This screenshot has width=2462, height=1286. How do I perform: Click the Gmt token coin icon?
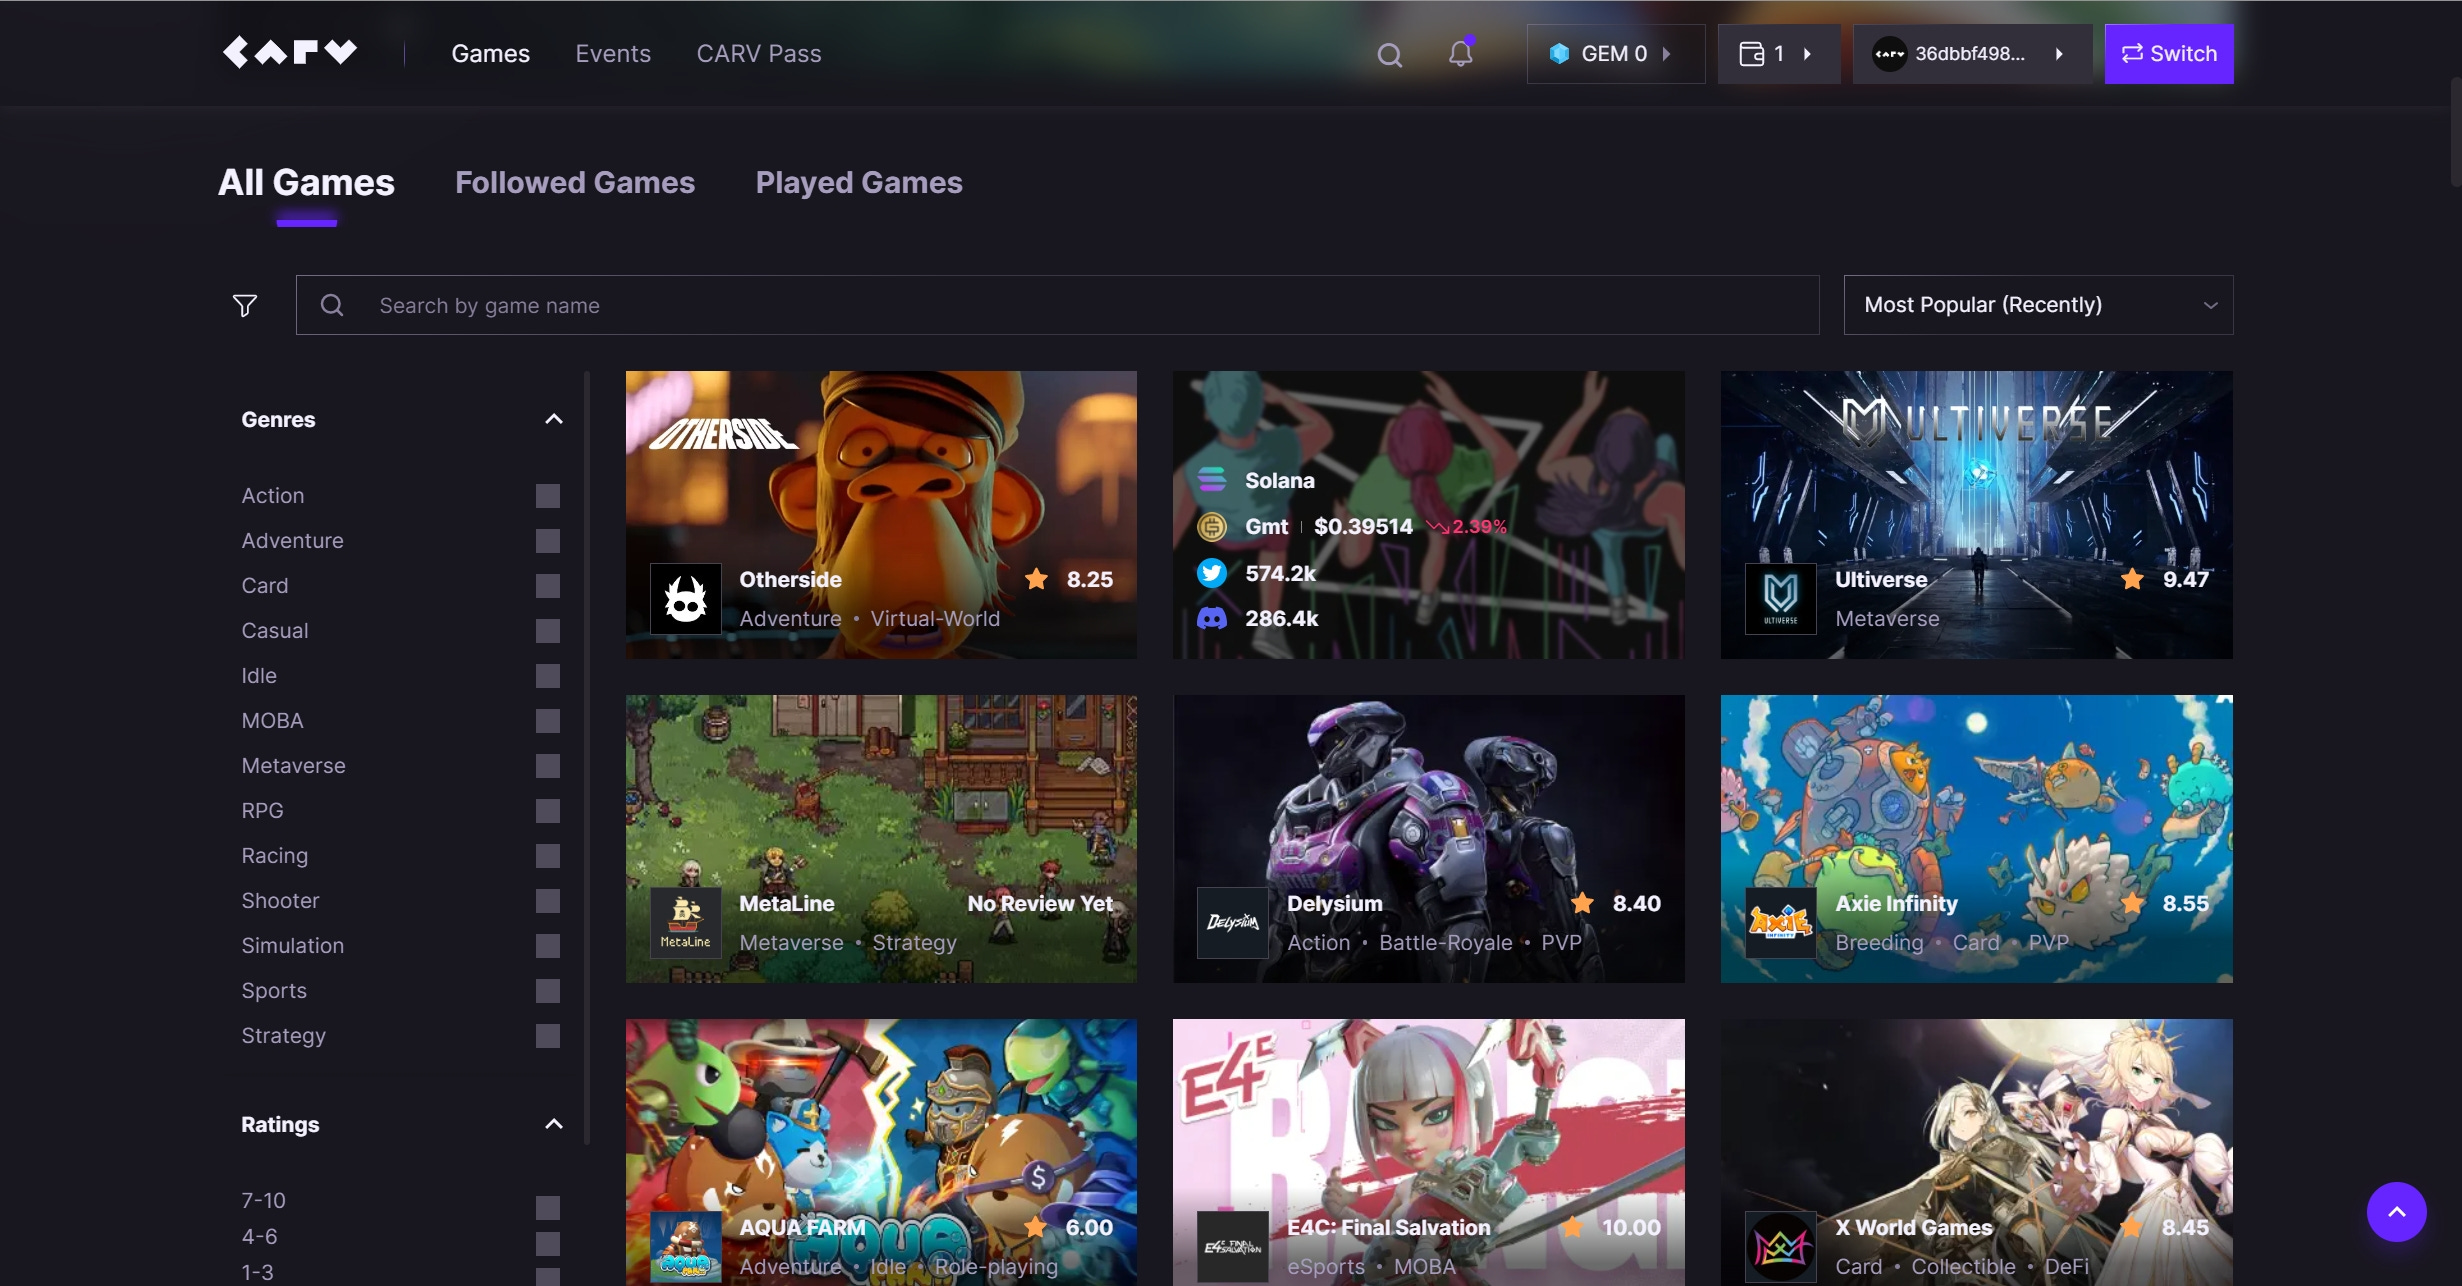coord(1211,526)
